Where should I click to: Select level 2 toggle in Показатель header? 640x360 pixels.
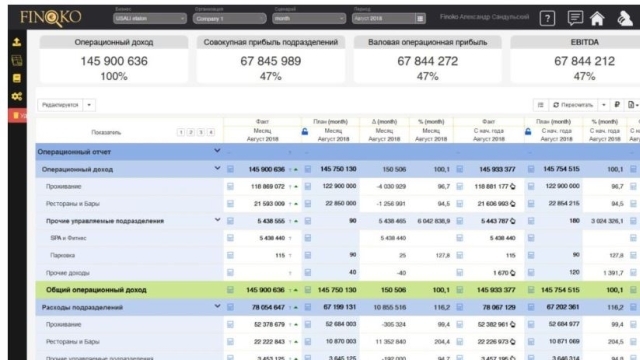191,132
